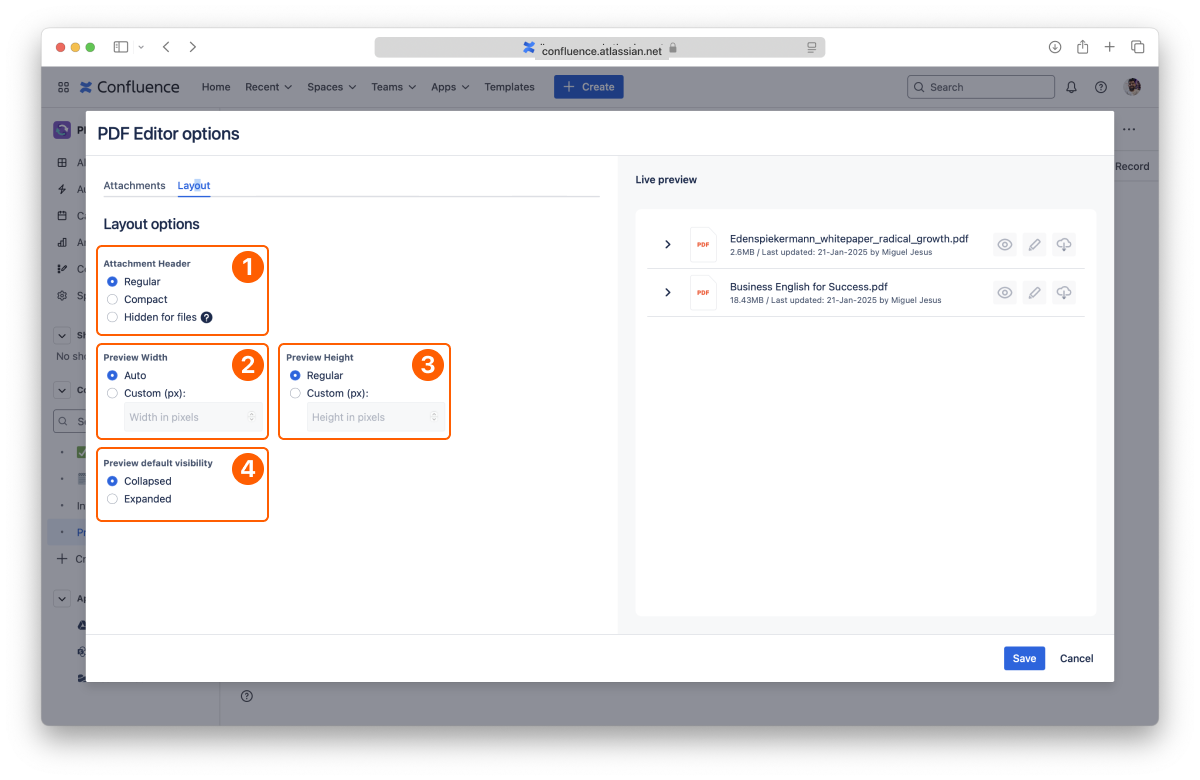Expand the Edenspiekermann whitepaper row
The width and height of the screenshot is (1200, 780).
pyautogui.click(x=668, y=245)
